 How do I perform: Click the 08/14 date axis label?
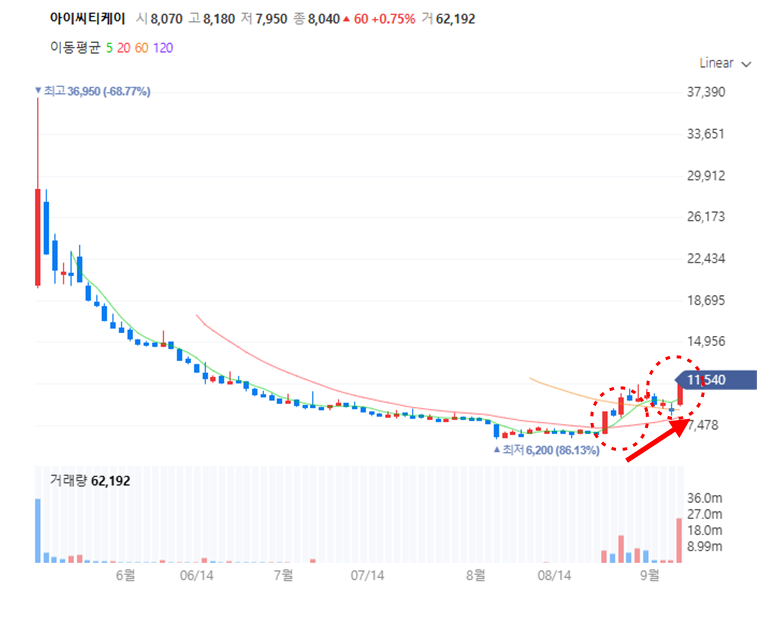pyautogui.click(x=554, y=575)
